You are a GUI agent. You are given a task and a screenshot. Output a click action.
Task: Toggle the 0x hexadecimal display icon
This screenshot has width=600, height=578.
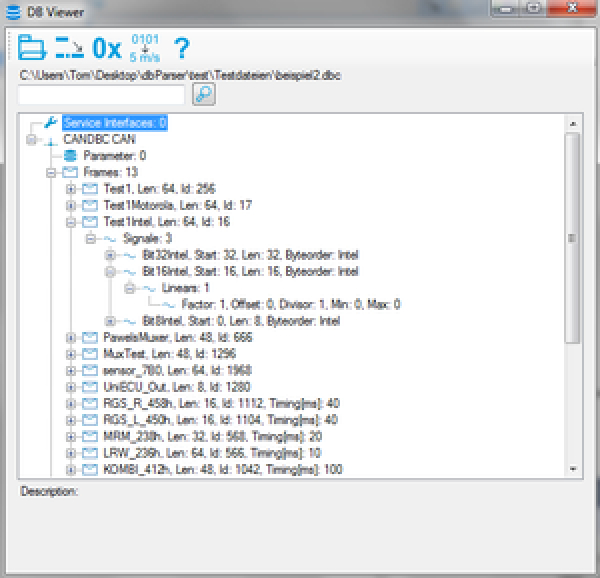106,48
